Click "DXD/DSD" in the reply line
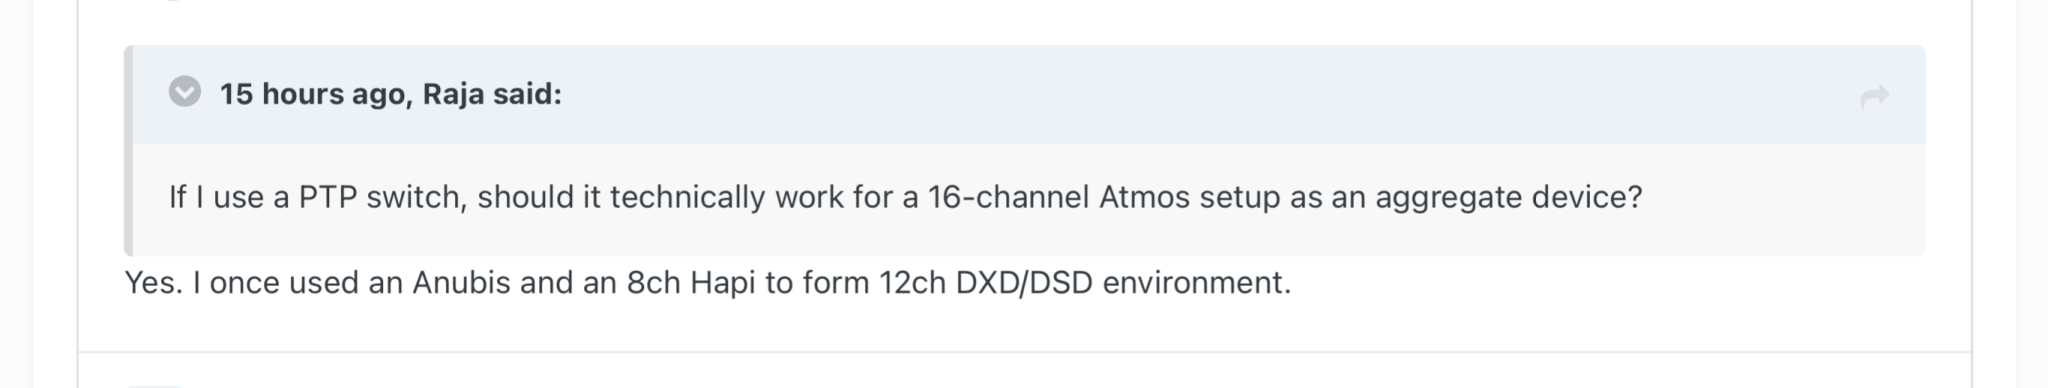Viewport: 2048px width, 388px height. coord(1024,283)
